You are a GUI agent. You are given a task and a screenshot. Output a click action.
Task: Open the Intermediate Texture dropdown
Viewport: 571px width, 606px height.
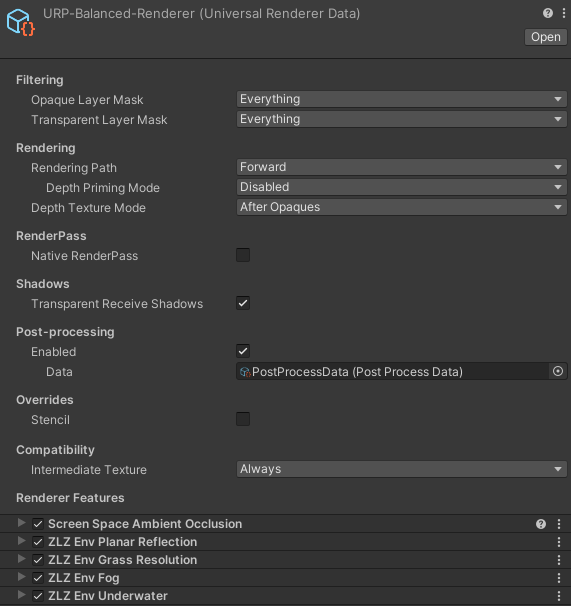pos(402,469)
